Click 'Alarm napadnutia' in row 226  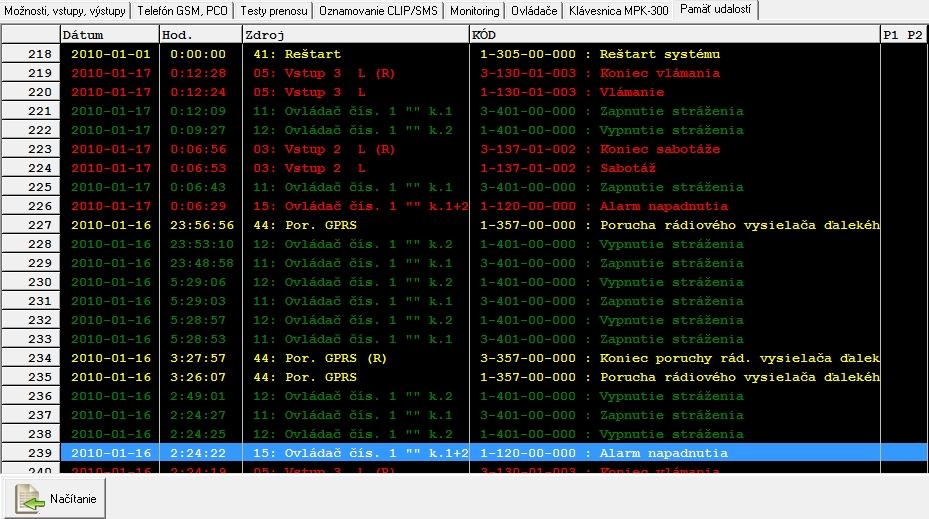click(x=664, y=206)
